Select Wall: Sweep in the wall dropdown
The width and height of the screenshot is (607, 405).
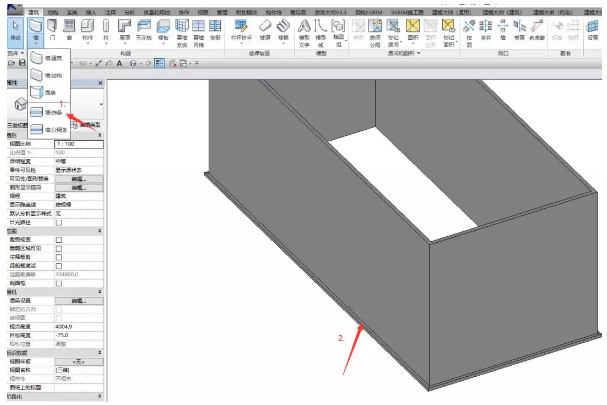pyautogui.click(x=50, y=113)
